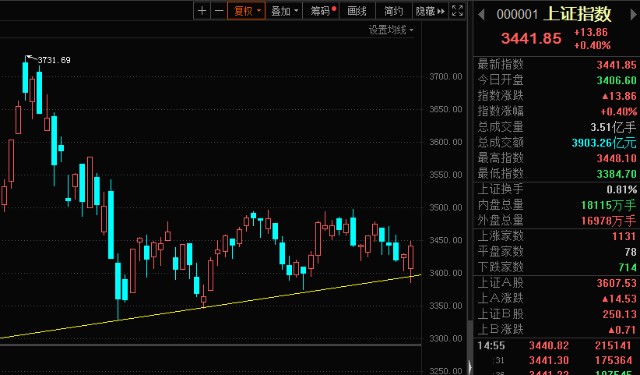Select the tick row priced 3441.30
The image size is (640, 375).
click(x=557, y=360)
